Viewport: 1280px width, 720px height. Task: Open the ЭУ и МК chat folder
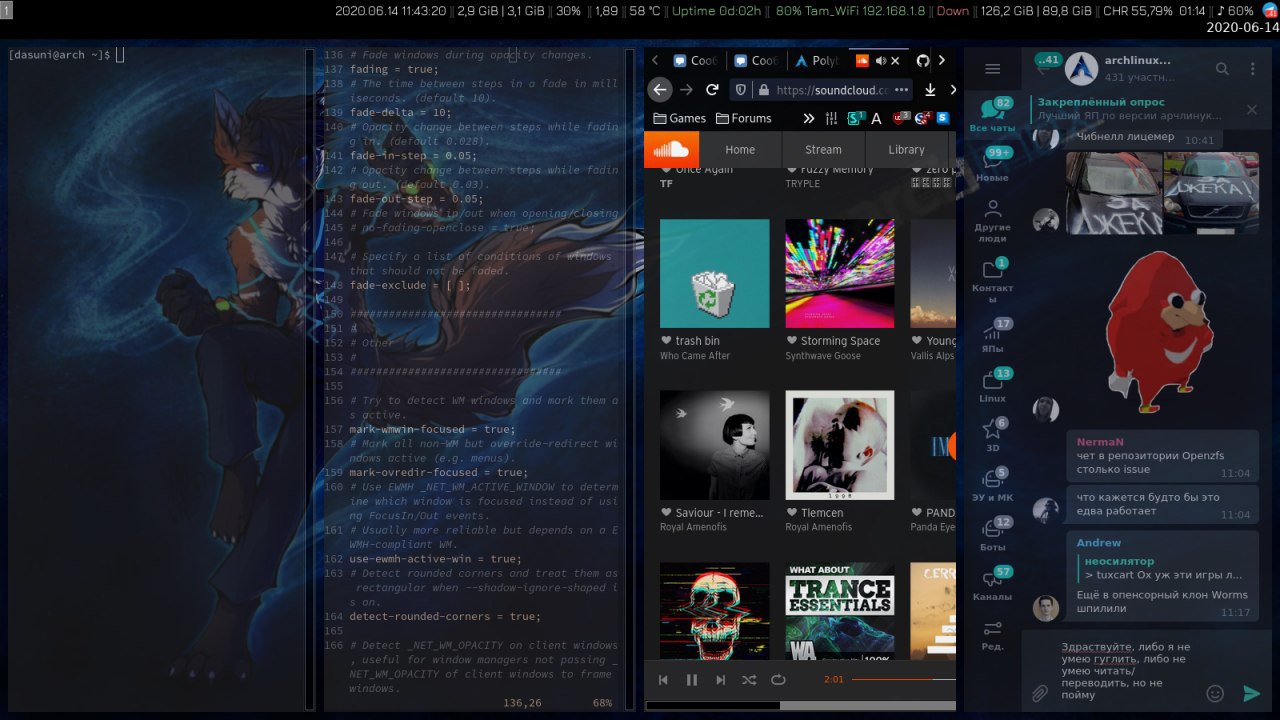tap(992, 485)
